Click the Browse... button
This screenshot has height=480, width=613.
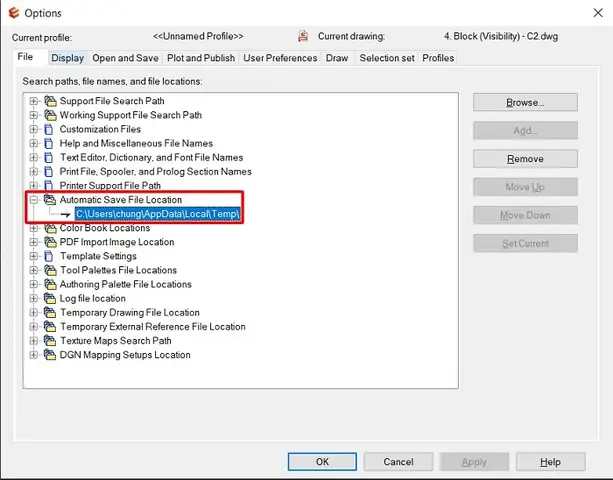point(525,102)
